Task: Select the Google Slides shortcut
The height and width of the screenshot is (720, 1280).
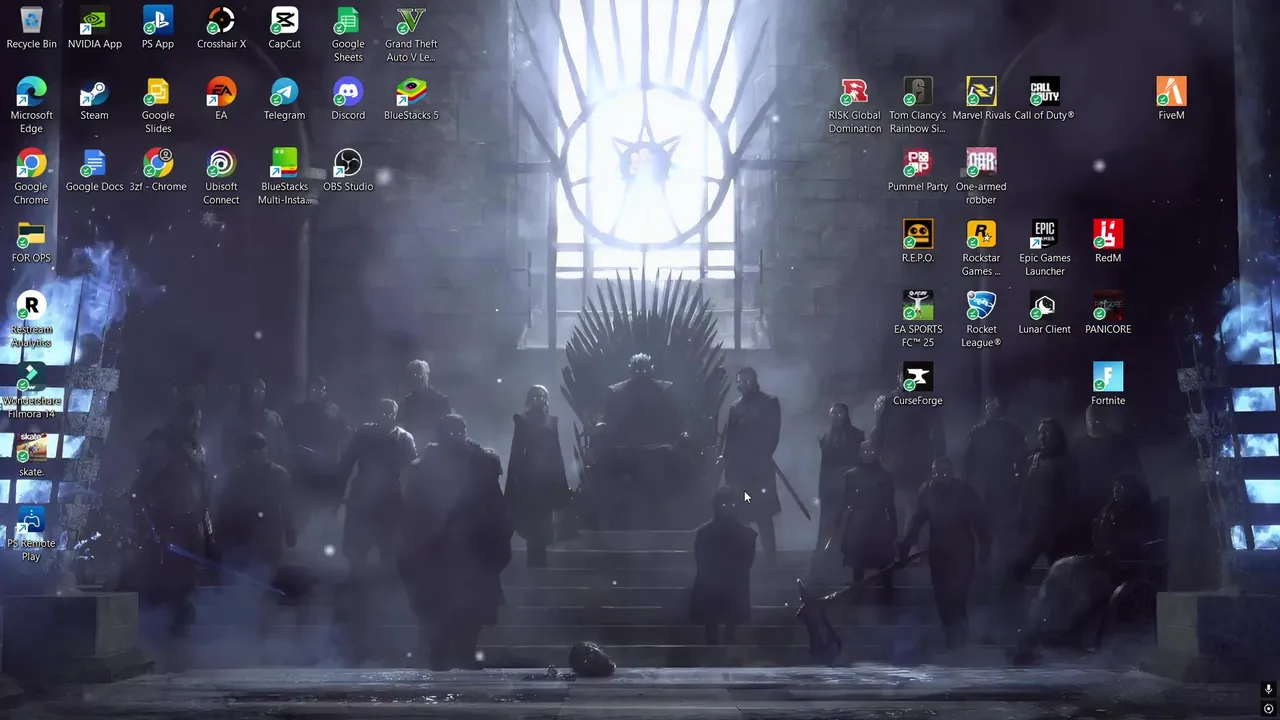Action: (157, 91)
